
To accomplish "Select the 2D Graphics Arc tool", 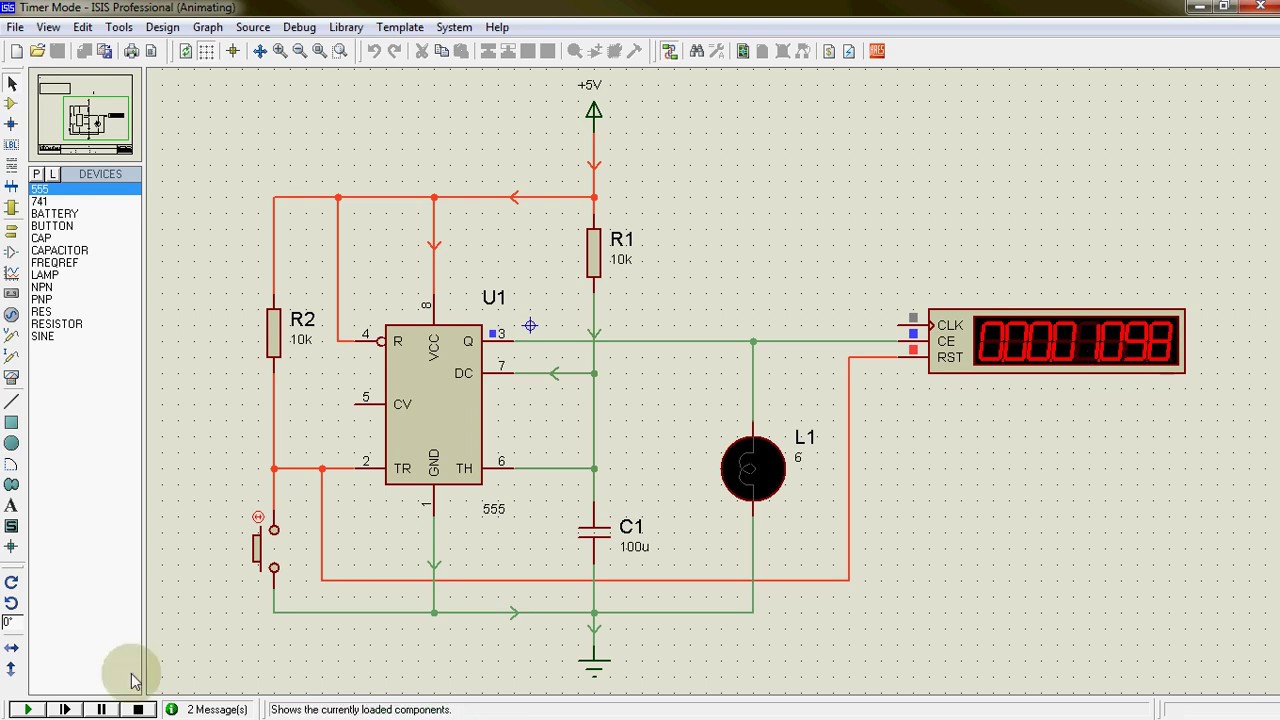I will pyautogui.click(x=12, y=464).
